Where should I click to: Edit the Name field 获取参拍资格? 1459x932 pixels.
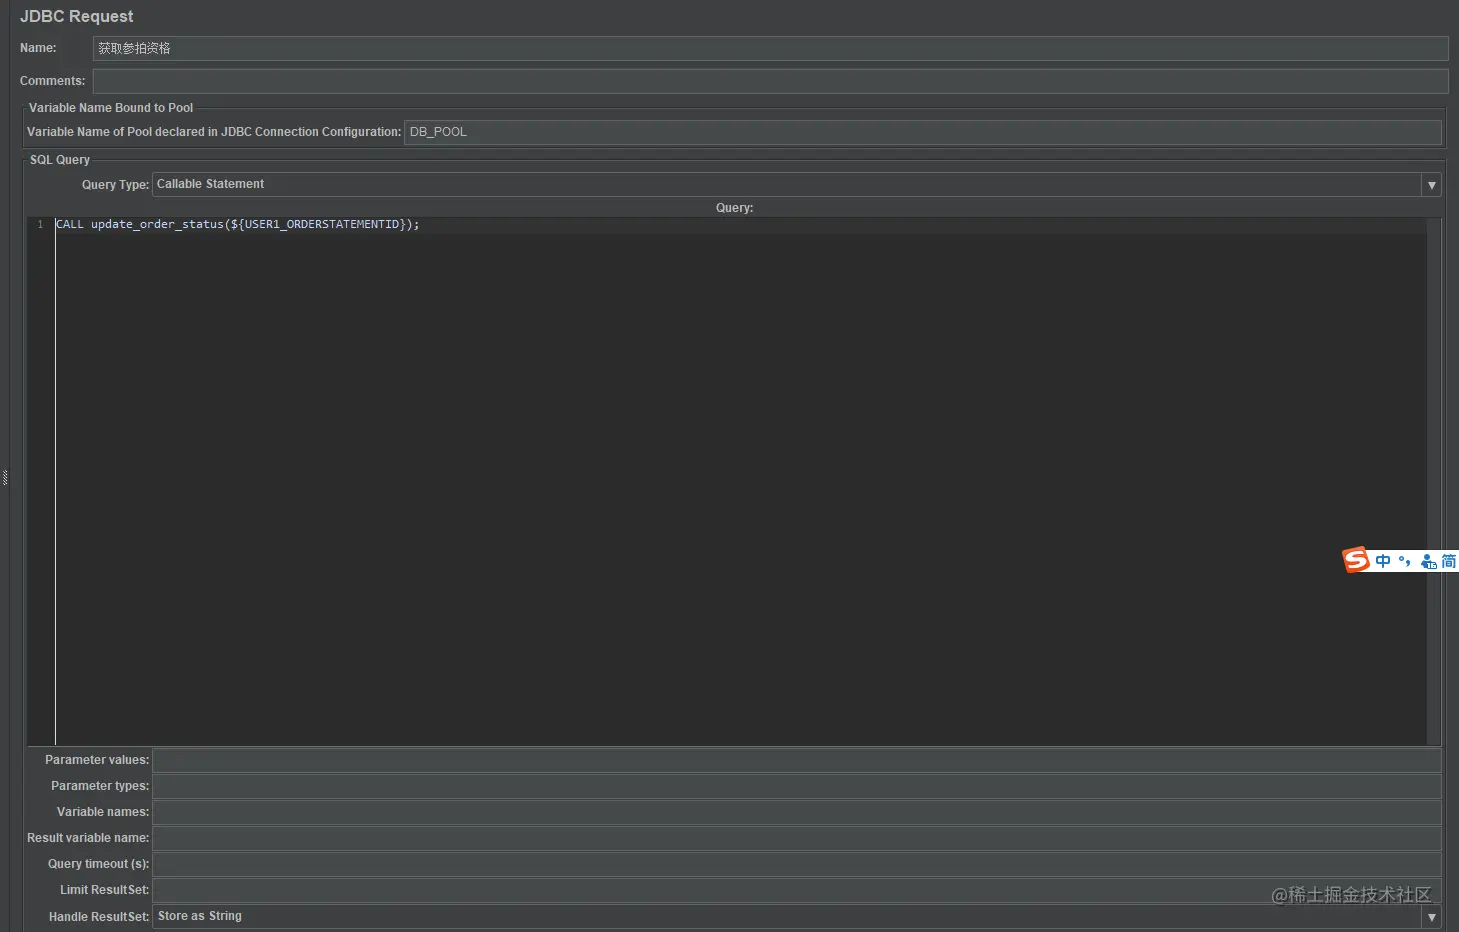coord(770,48)
